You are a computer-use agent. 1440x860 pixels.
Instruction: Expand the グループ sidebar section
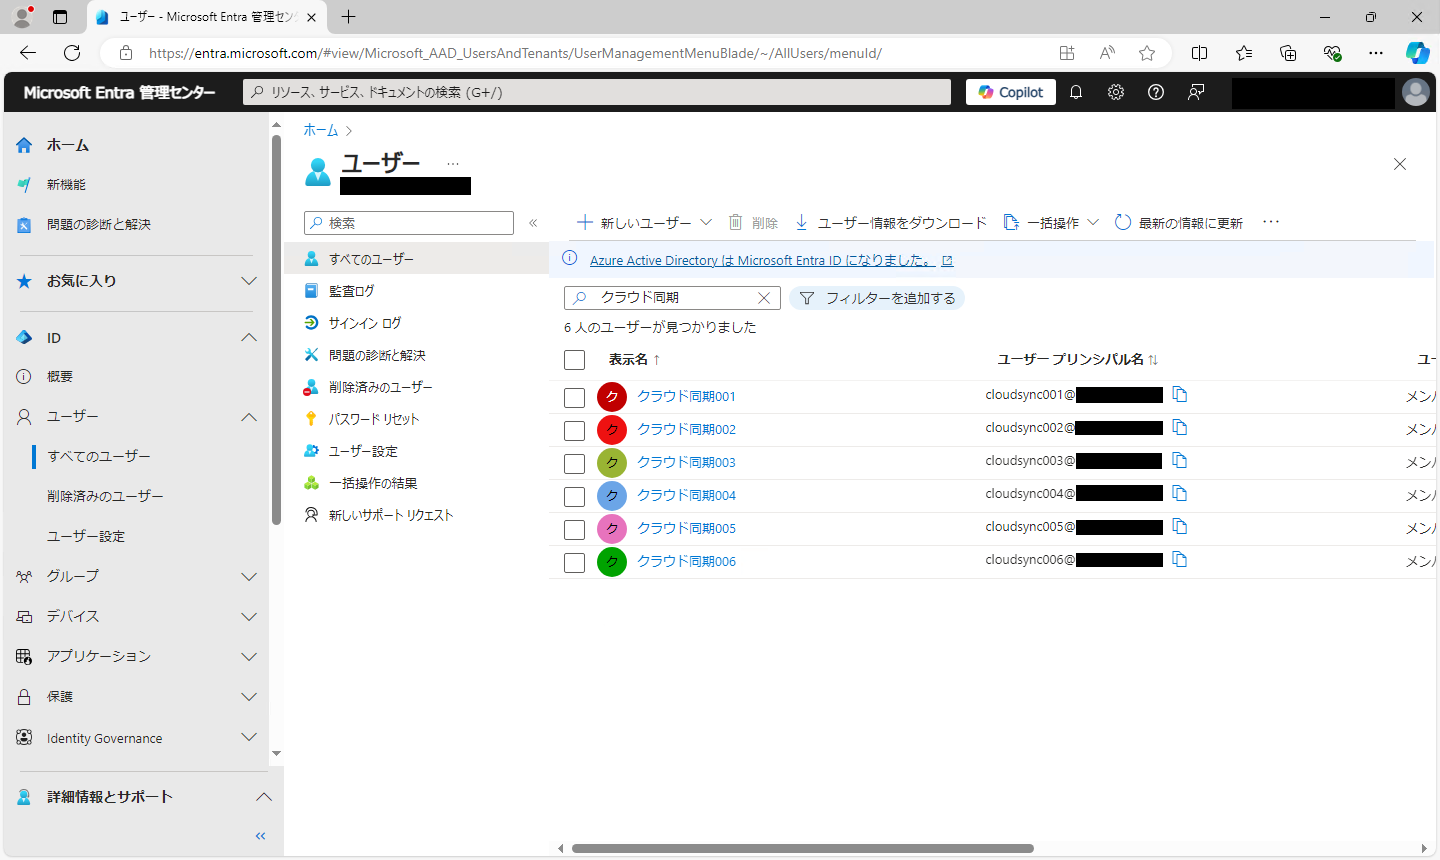249,577
